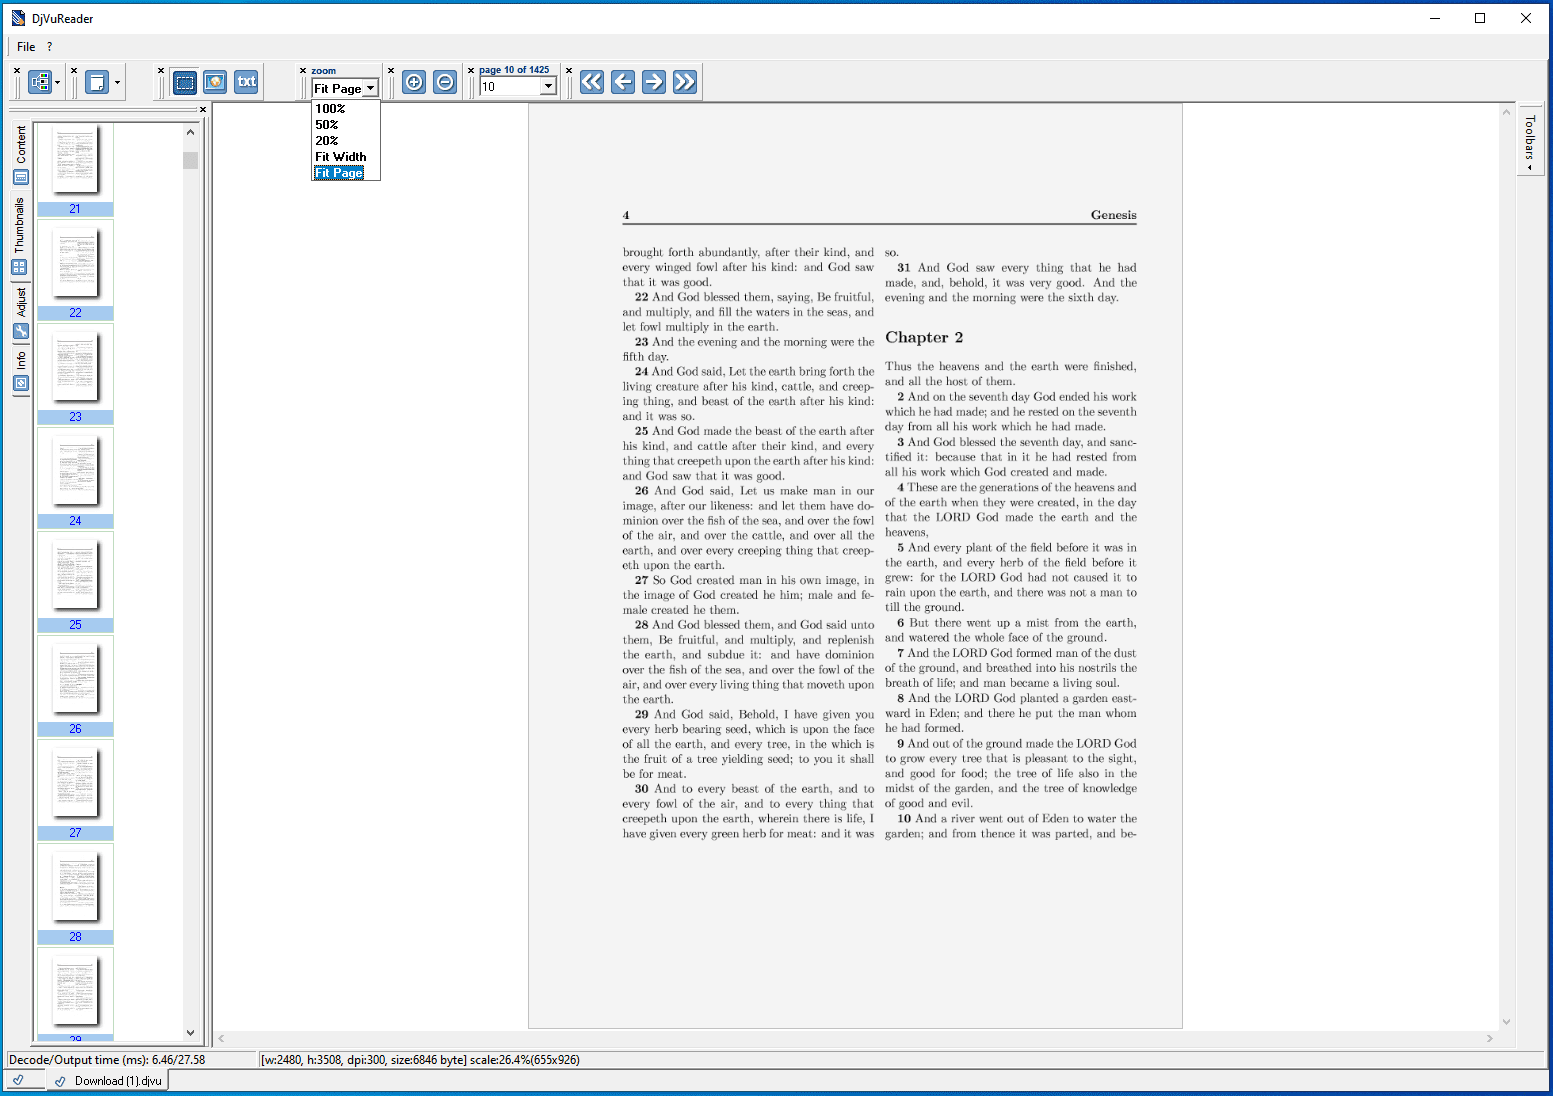Close the page layout toolbar
Image resolution: width=1553 pixels, height=1096 pixels.
coord(74,70)
